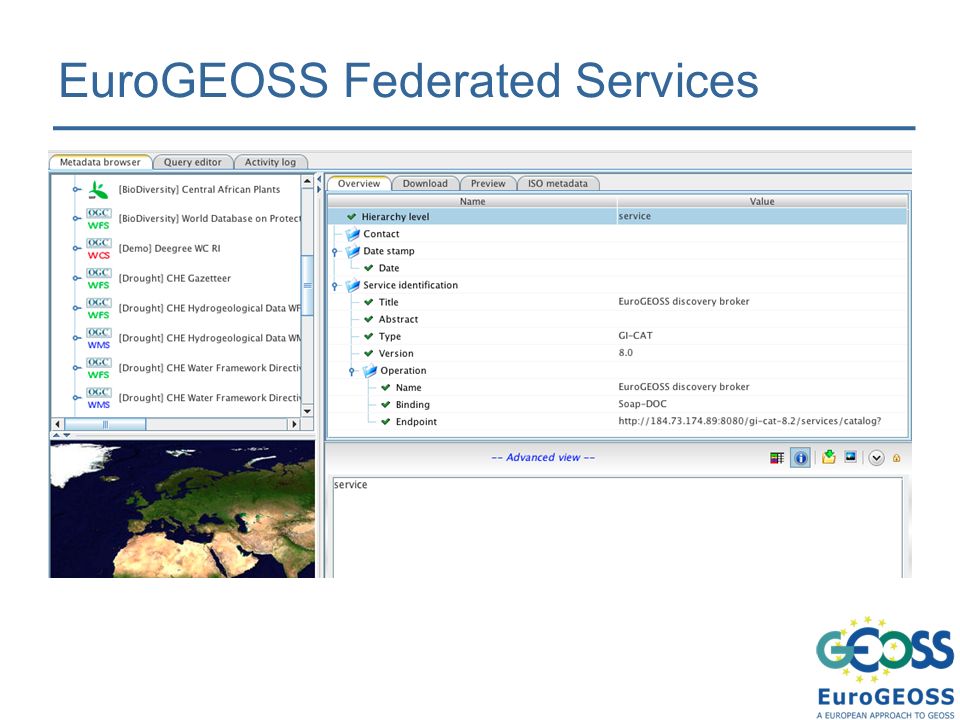The image size is (960, 720).
Task: Open the ISO metadata tab
Action: (x=558, y=184)
